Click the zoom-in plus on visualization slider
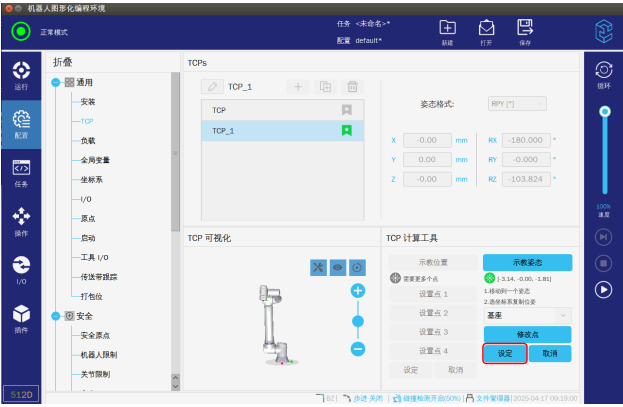623x407 pixels. click(358, 290)
